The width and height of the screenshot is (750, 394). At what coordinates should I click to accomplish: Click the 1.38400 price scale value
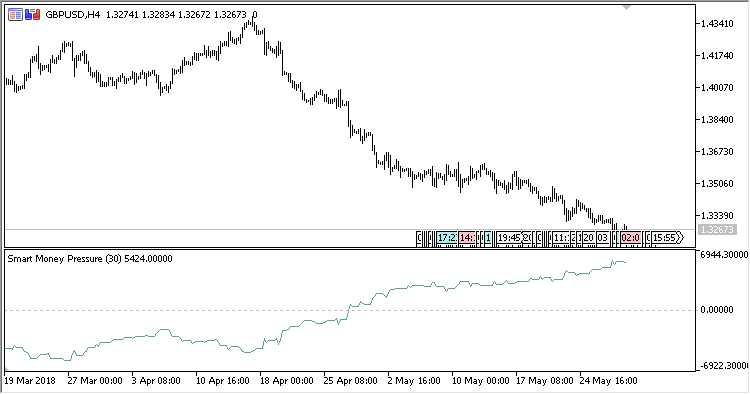(717, 120)
